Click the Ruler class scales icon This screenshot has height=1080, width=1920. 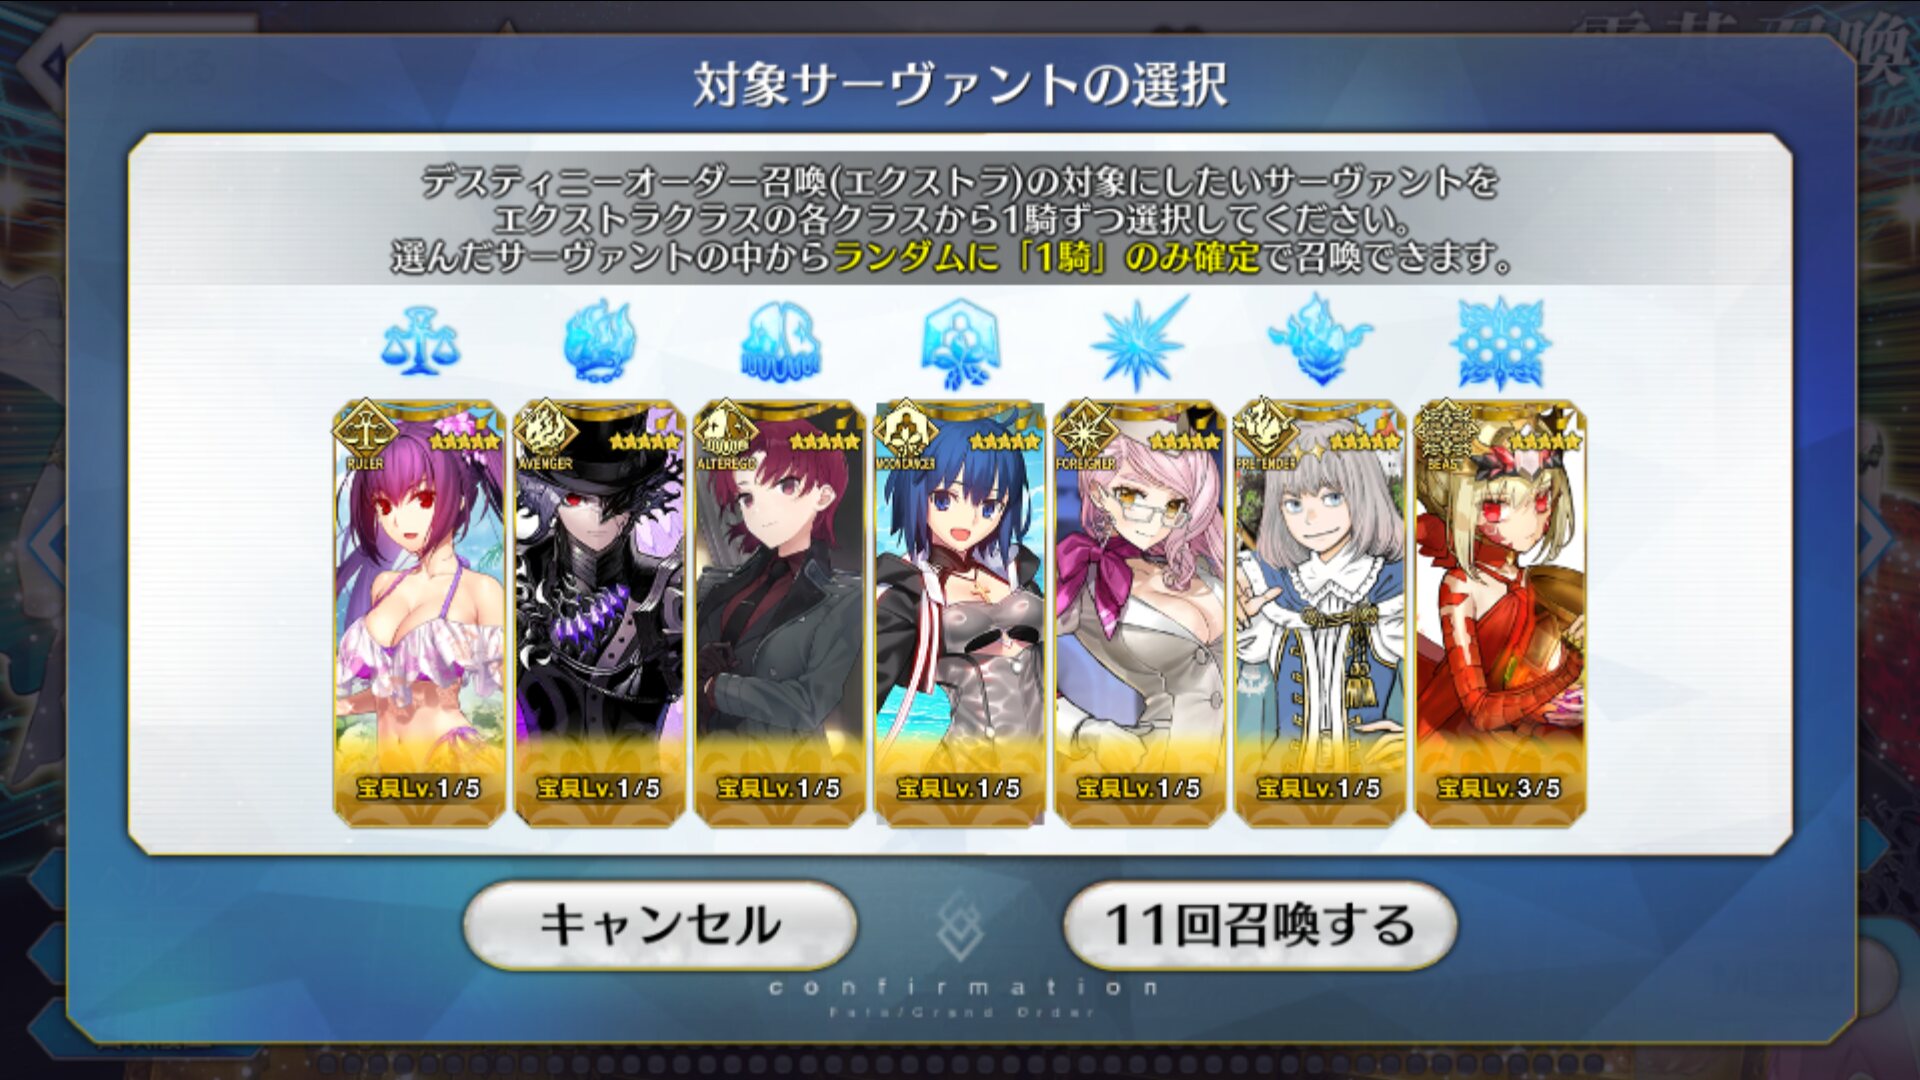419,343
